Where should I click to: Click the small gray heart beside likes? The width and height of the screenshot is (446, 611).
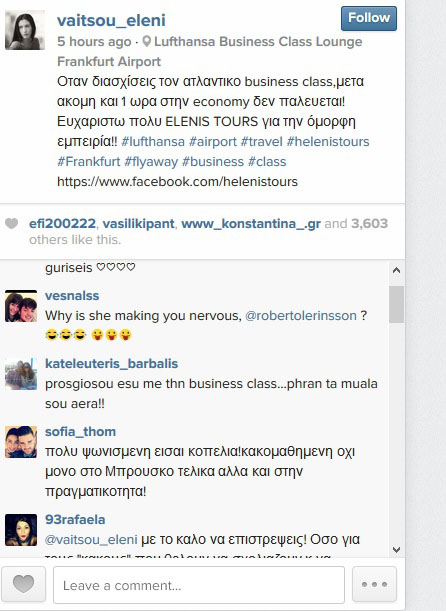12,224
